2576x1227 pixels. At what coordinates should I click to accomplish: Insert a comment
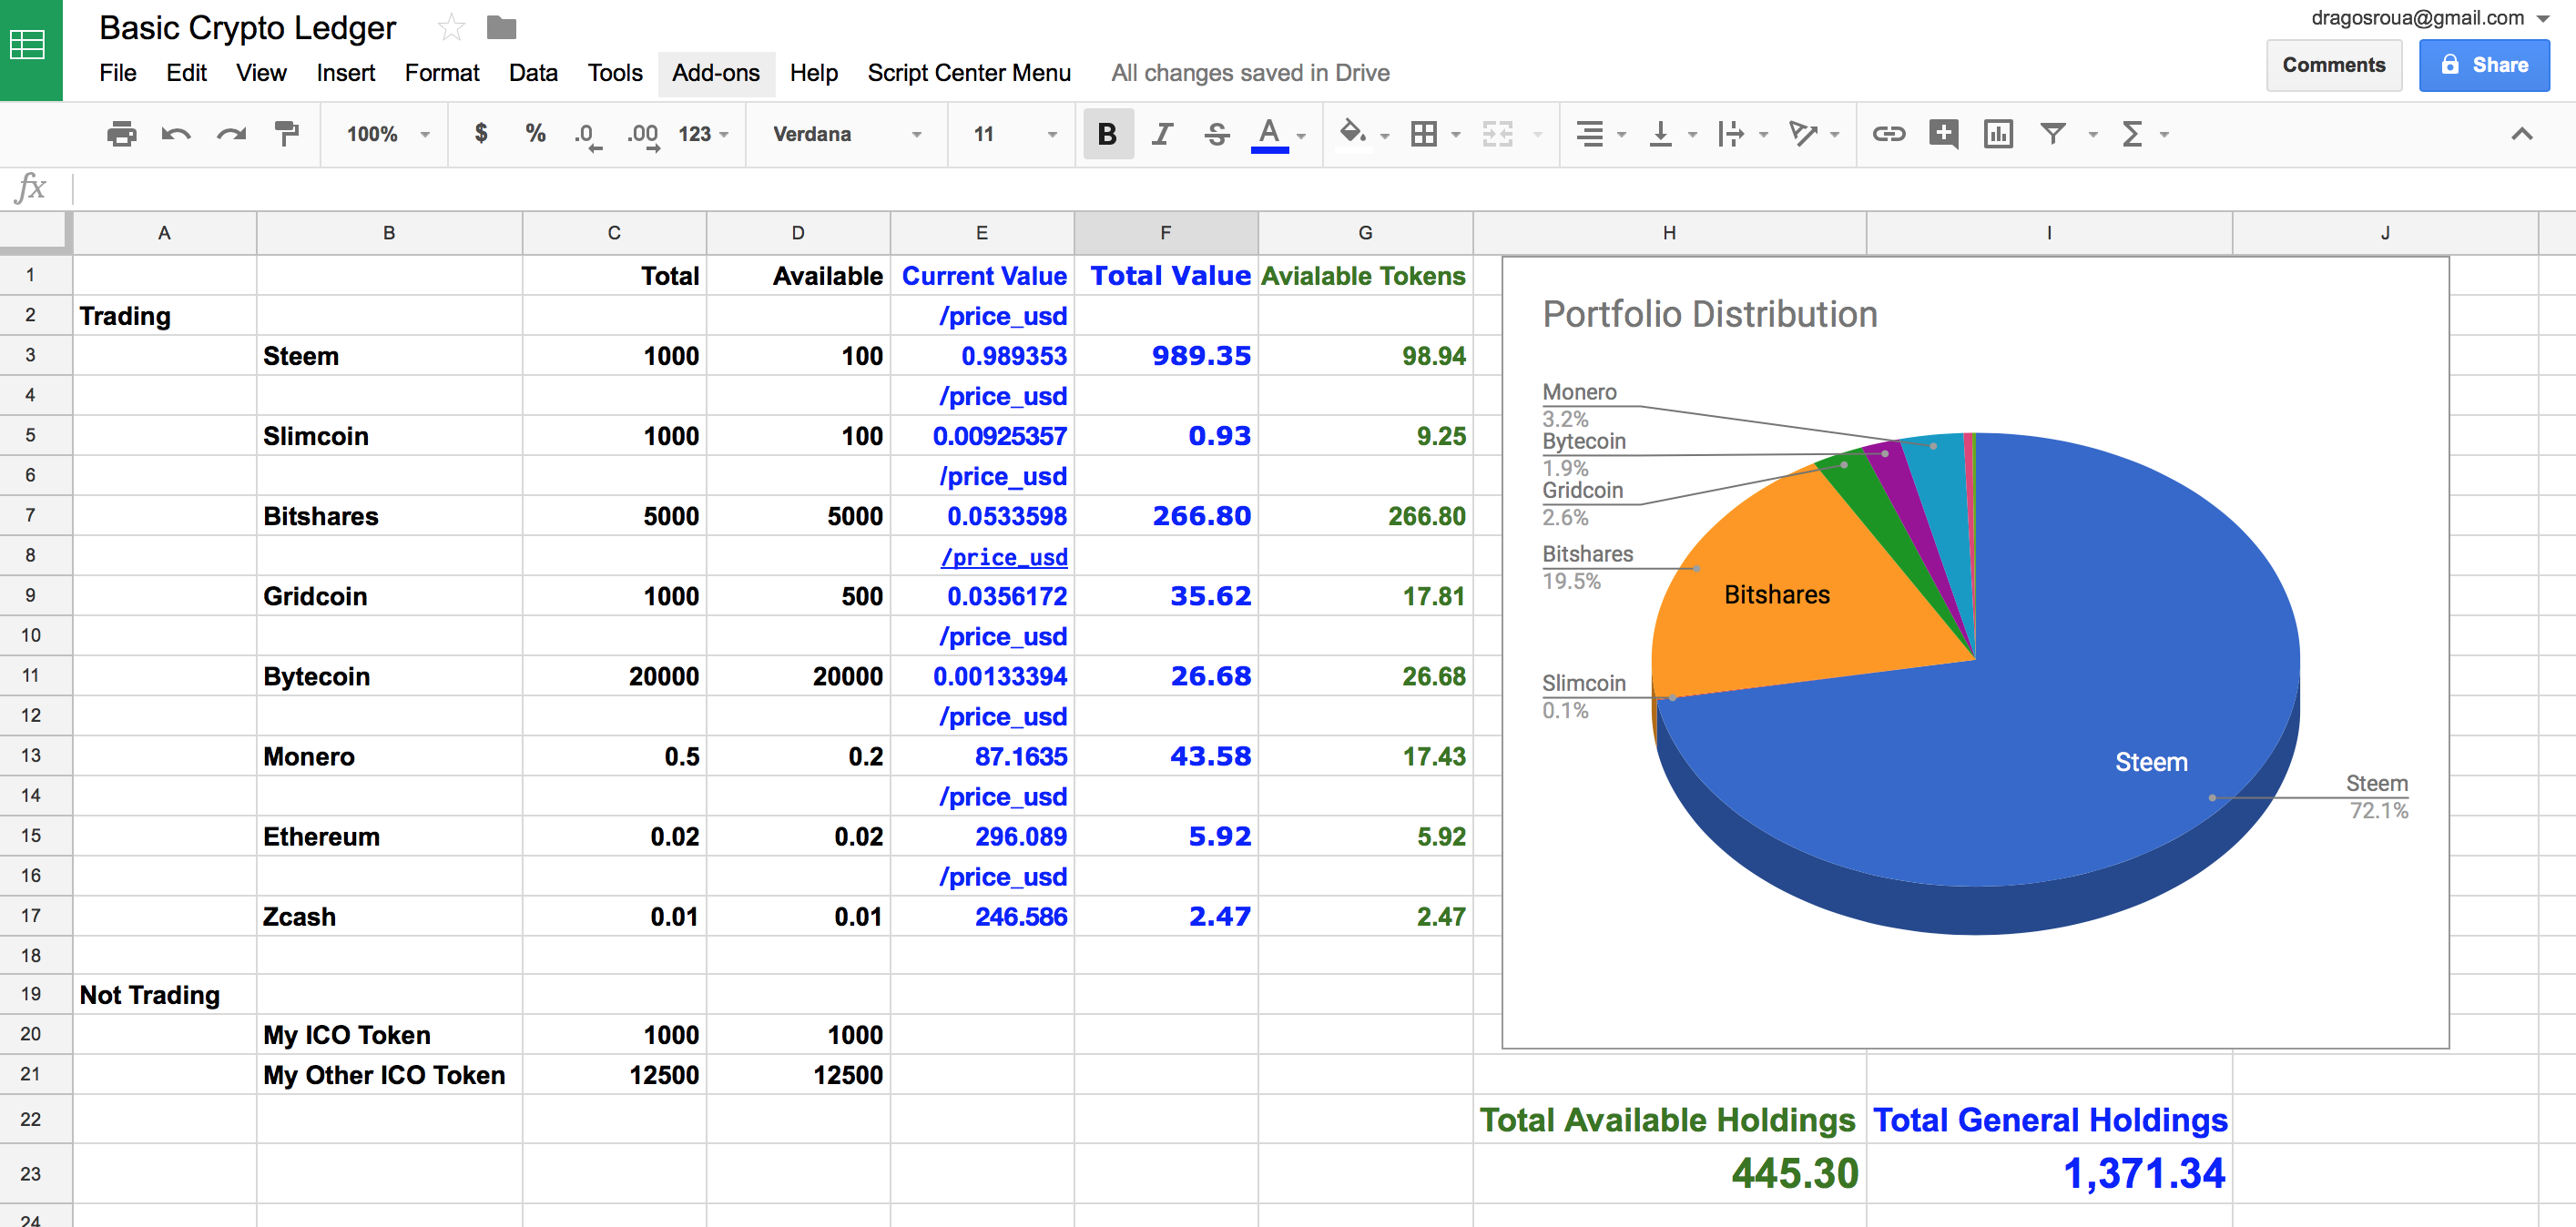pos(1943,134)
